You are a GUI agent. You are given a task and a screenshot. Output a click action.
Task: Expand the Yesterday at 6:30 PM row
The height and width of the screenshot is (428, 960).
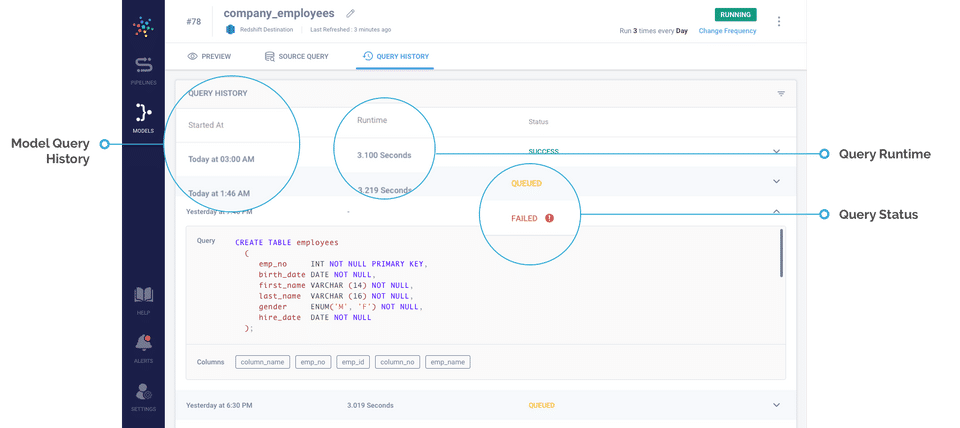coord(776,405)
